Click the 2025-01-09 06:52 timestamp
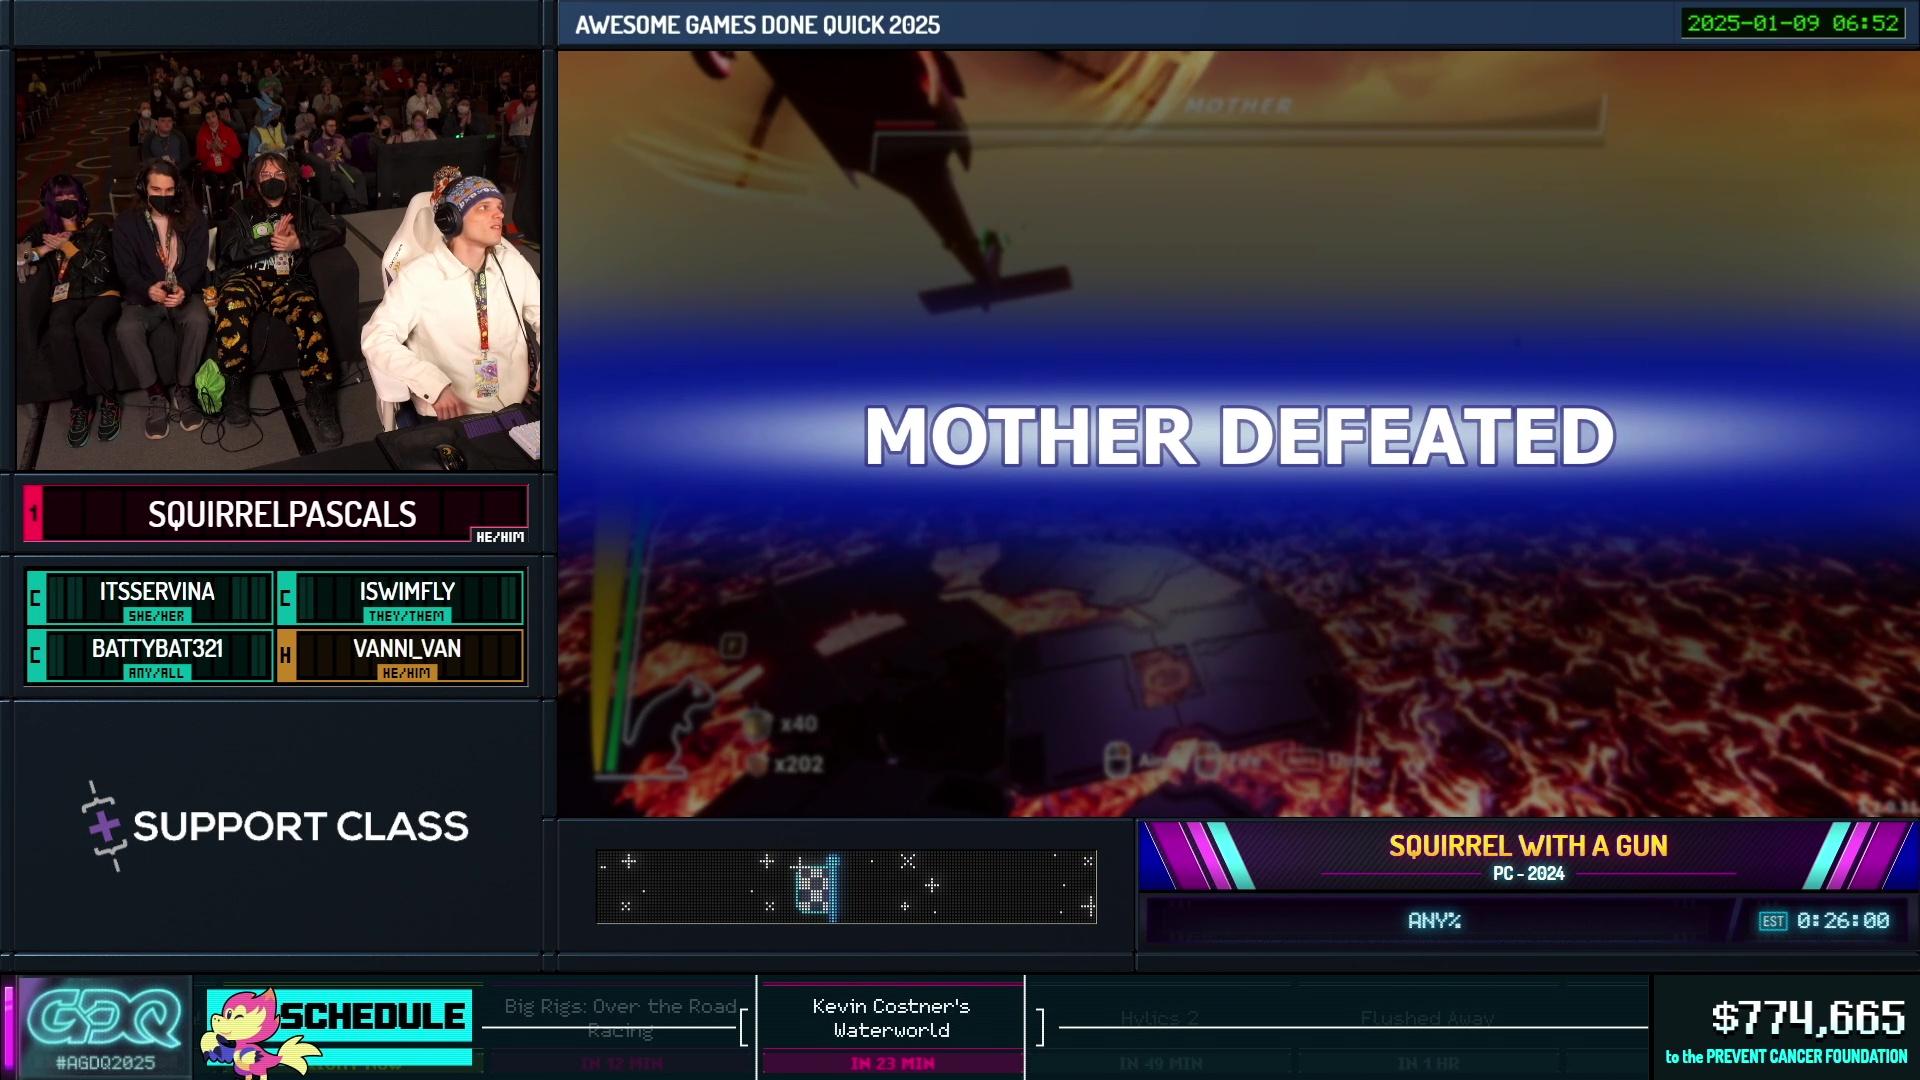The height and width of the screenshot is (1080, 1920). (x=1793, y=24)
